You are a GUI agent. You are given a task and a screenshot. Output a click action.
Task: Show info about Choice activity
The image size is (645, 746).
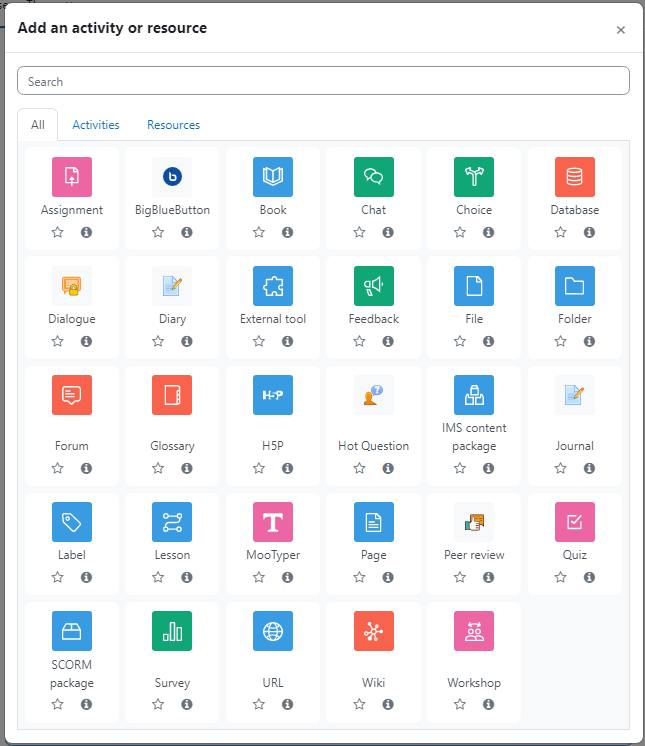[x=489, y=232]
